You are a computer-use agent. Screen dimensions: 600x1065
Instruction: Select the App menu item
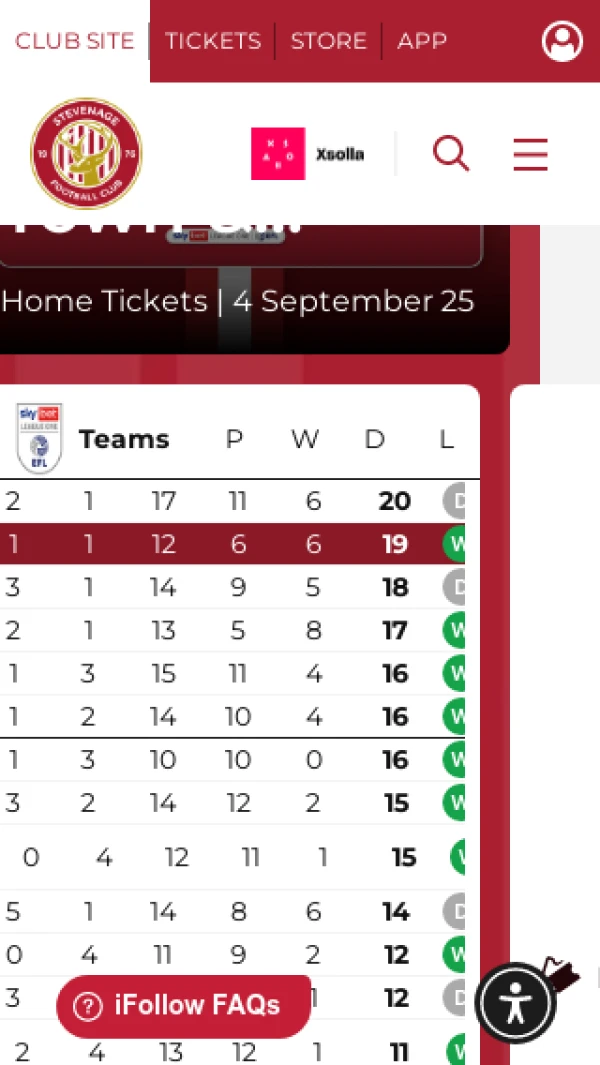(421, 41)
